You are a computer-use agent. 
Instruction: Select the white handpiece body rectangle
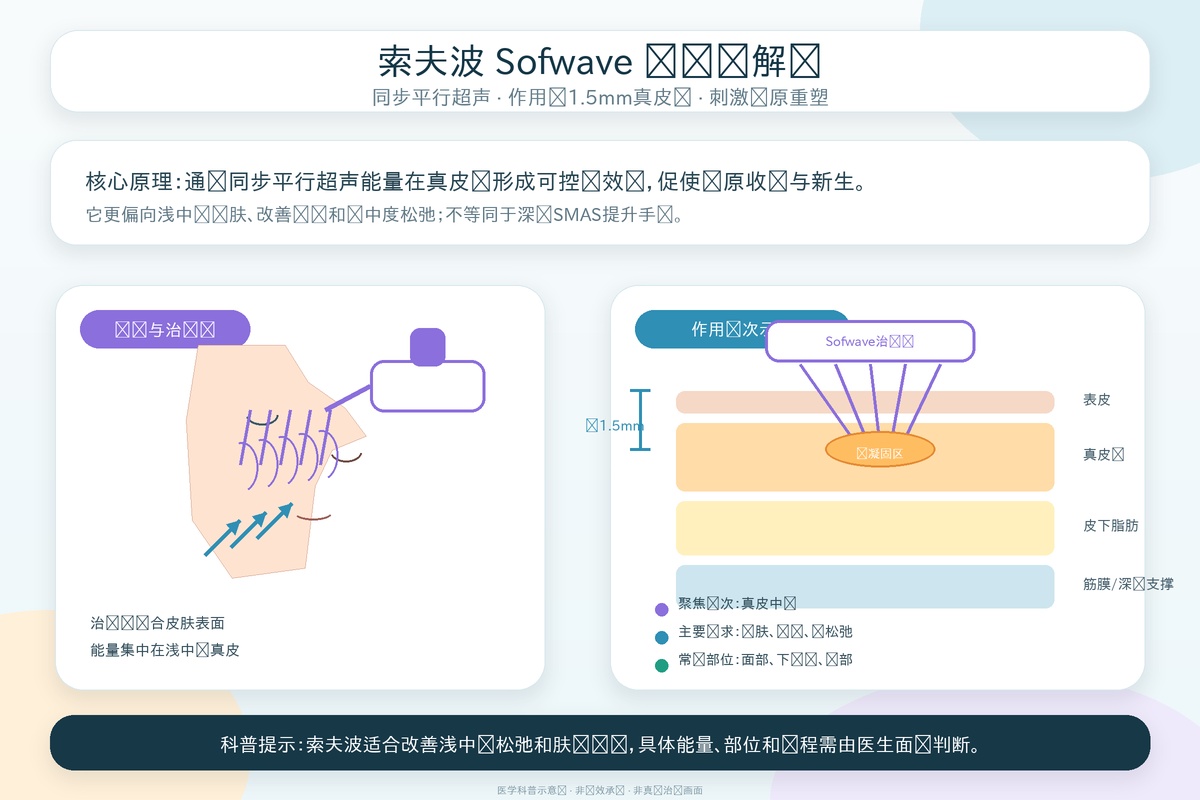428,386
